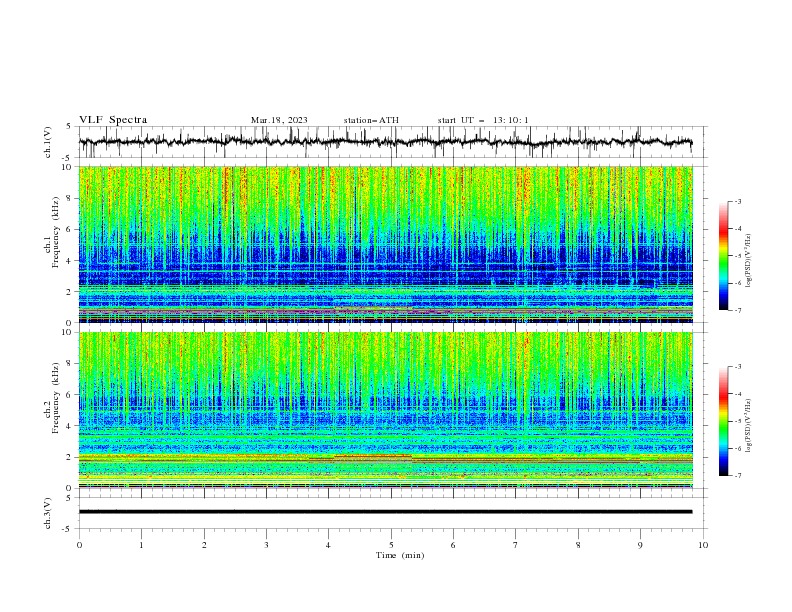
Task: Click time axis tick label "10"
Action: click(703, 545)
